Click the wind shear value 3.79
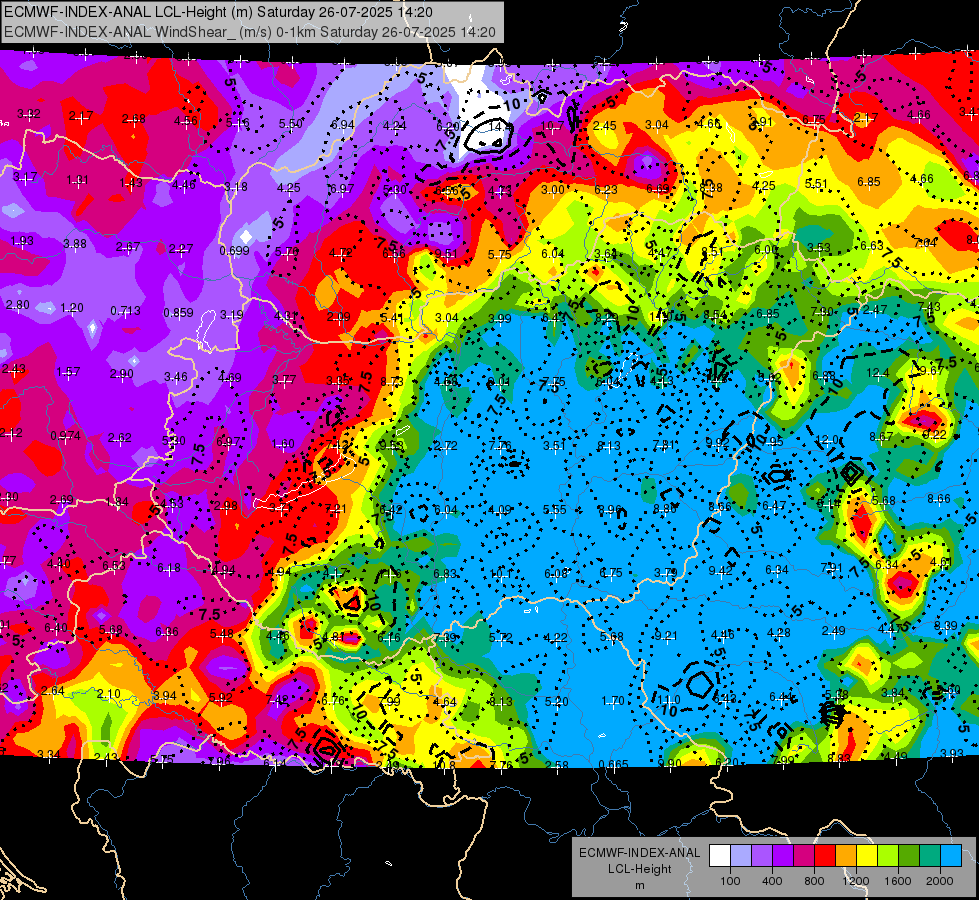Screen dimensions: 979x900 click(x=666, y=573)
